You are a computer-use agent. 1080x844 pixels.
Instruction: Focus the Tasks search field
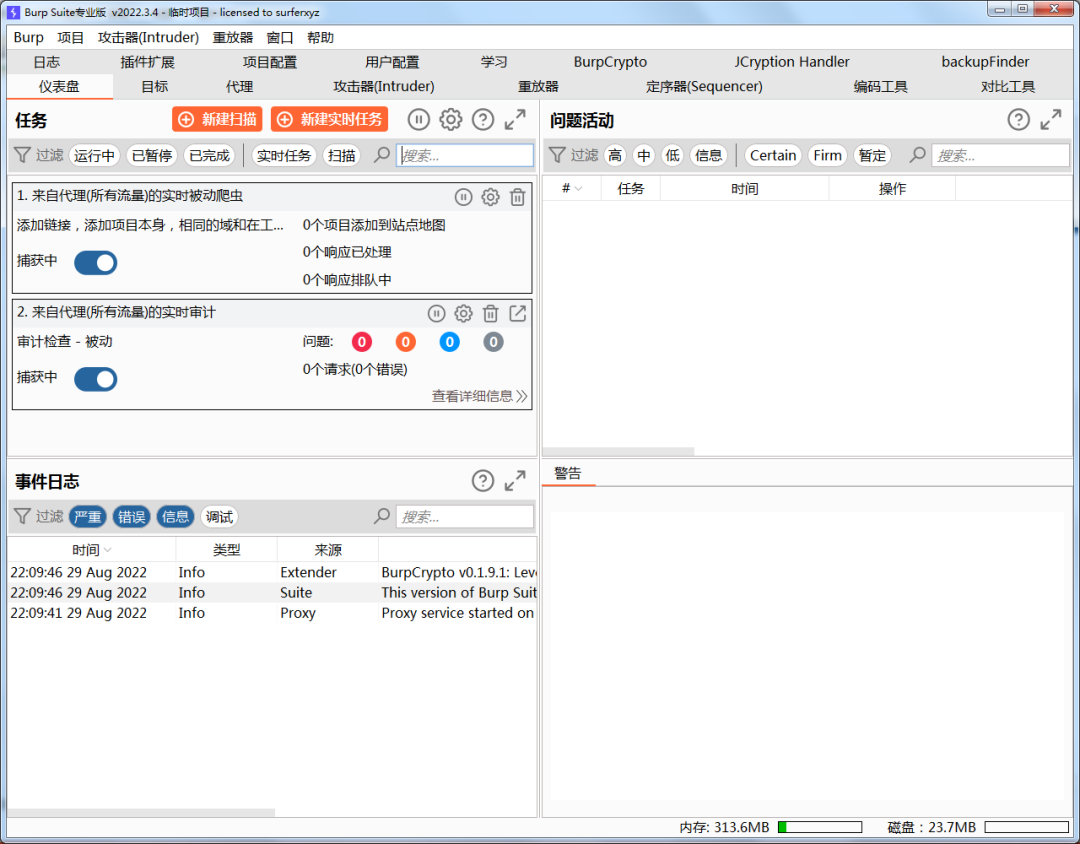pyautogui.click(x=466, y=156)
